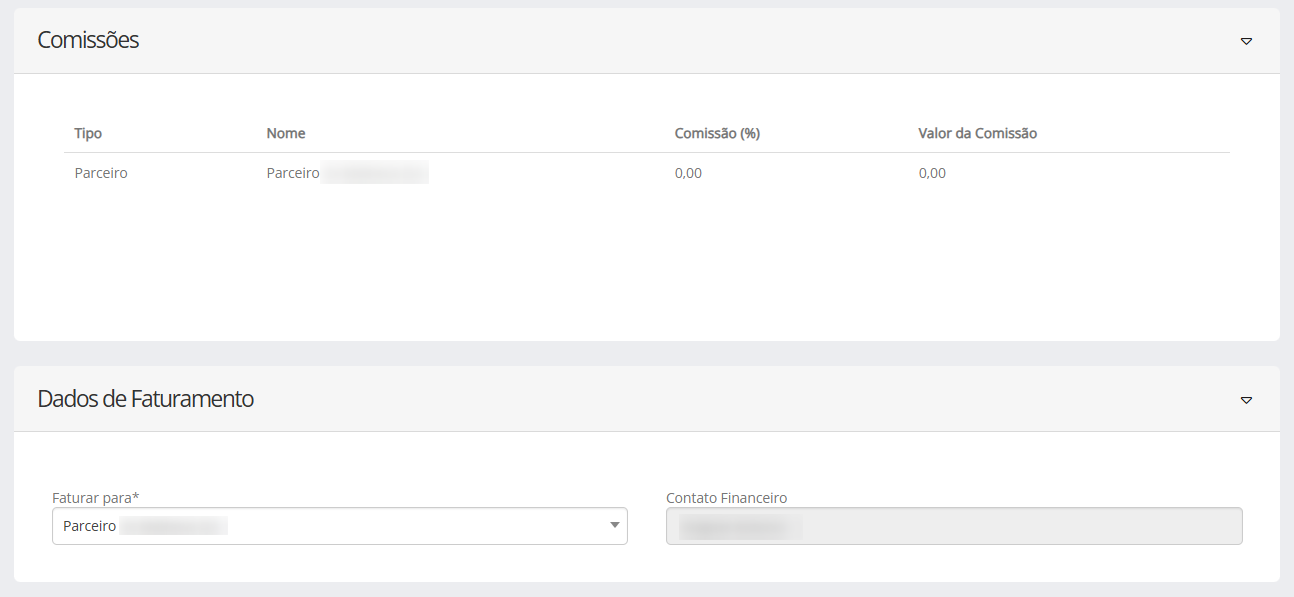Click the Faturar para* label
The height and width of the screenshot is (597, 1294).
(95, 497)
